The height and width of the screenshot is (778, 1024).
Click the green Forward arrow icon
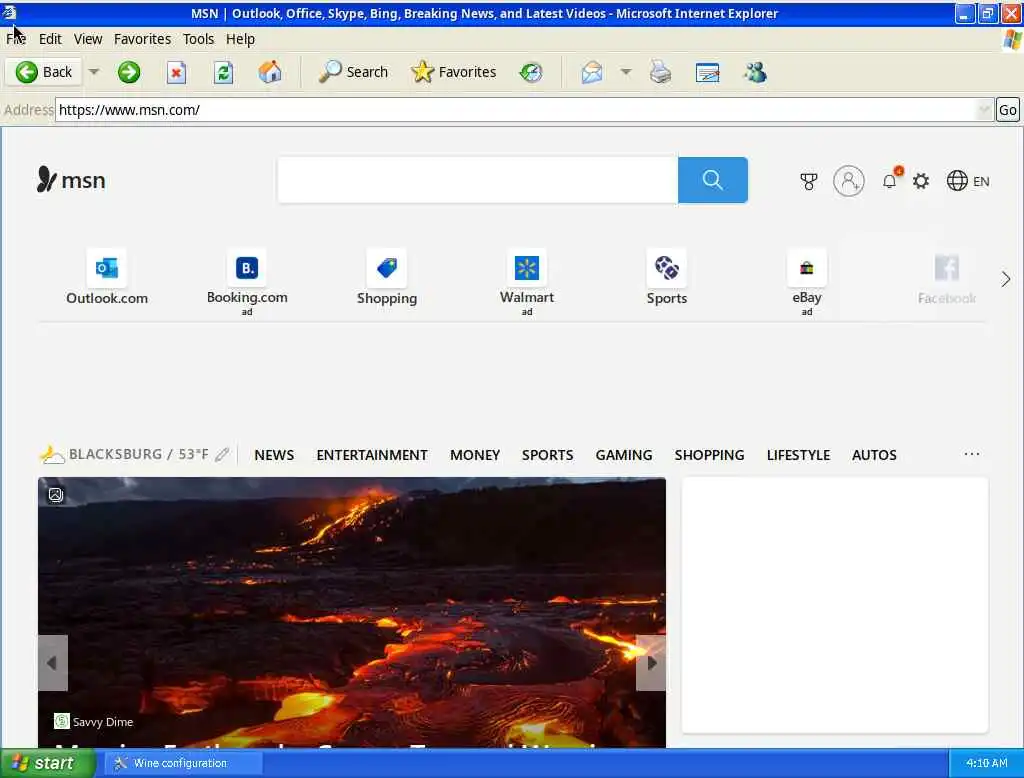pos(129,72)
